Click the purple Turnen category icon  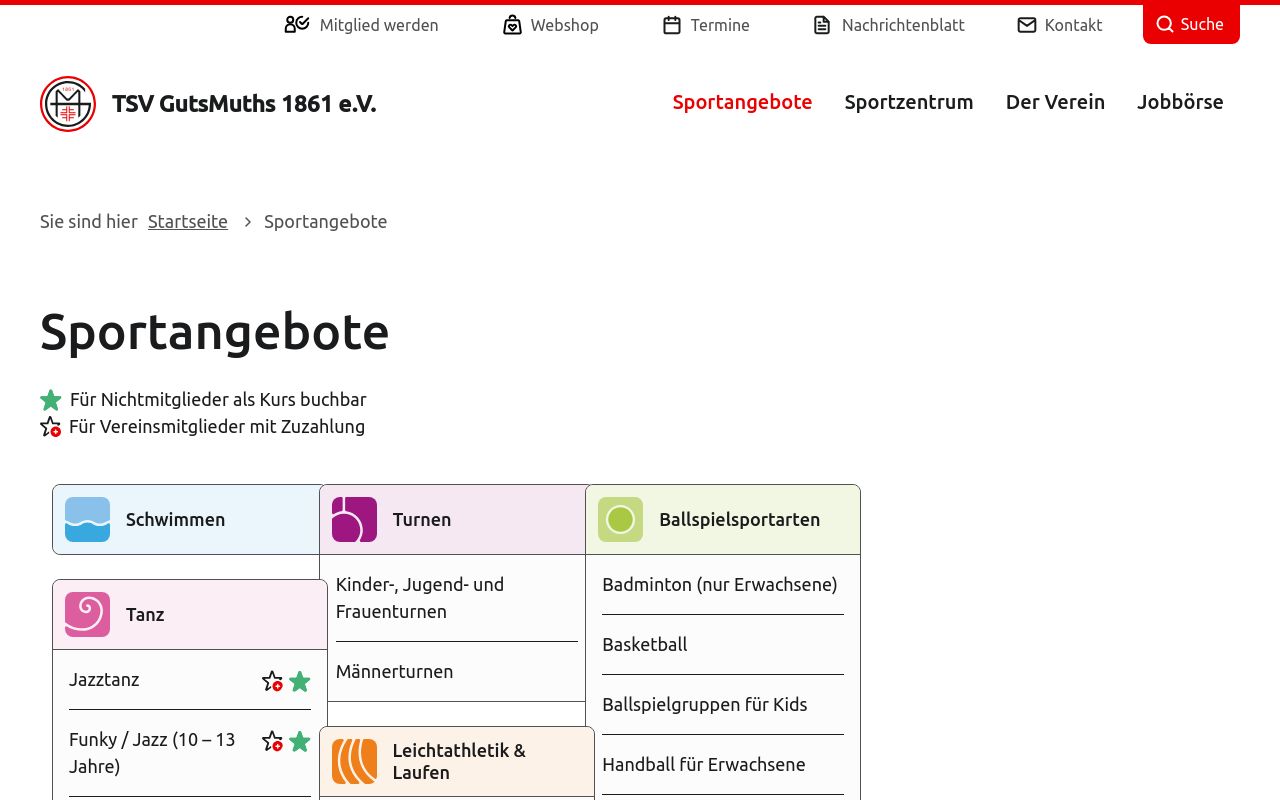tap(354, 520)
